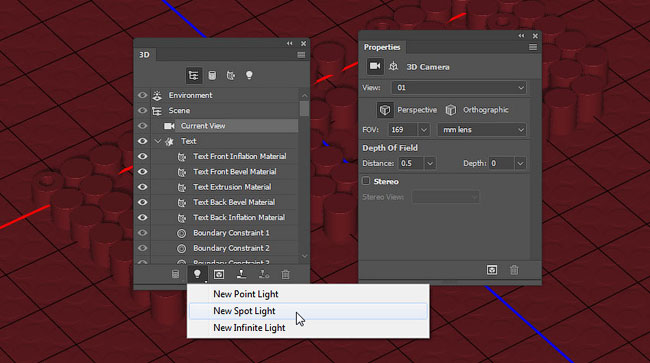
Task: Select the 3D panel tab
Action: [x=145, y=55]
